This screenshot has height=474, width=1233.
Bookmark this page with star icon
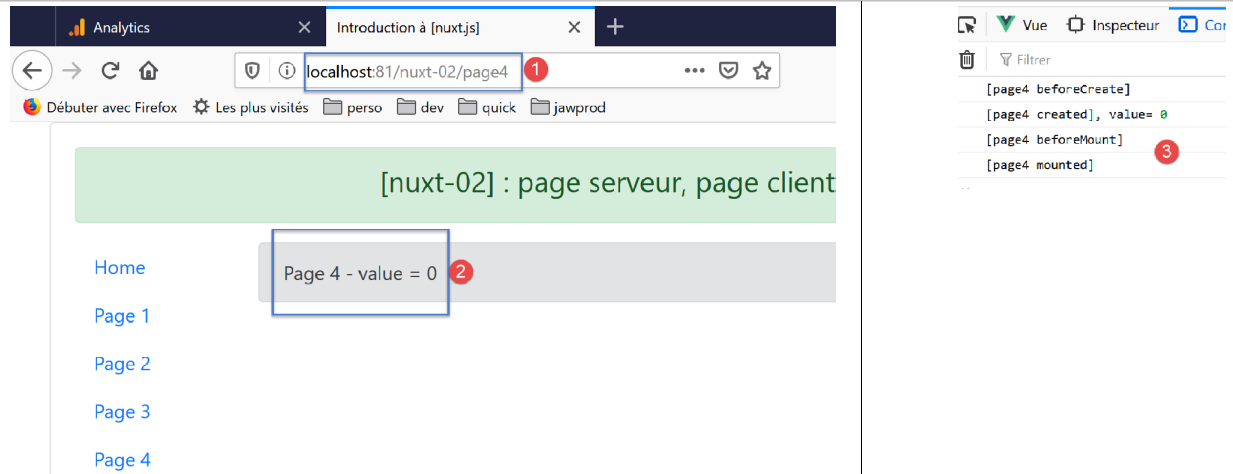pyautogui.click(x=762, y=71)
